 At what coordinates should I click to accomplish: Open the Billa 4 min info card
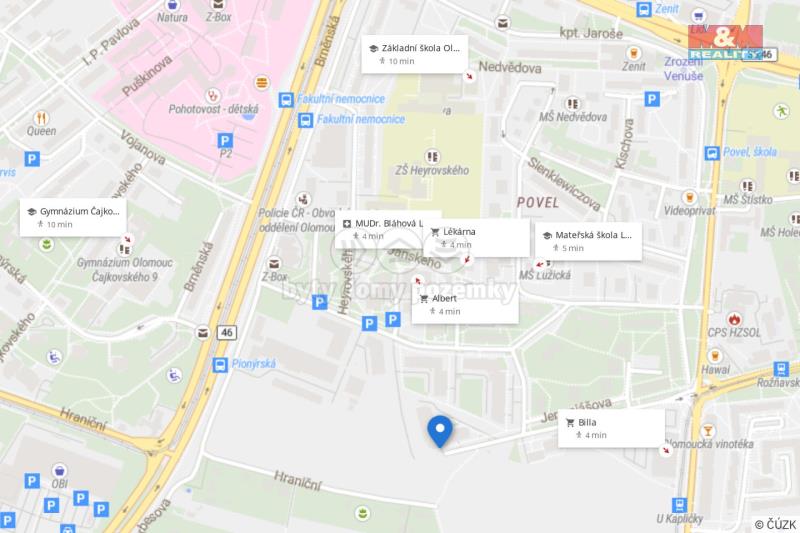(x=611, y=428)
